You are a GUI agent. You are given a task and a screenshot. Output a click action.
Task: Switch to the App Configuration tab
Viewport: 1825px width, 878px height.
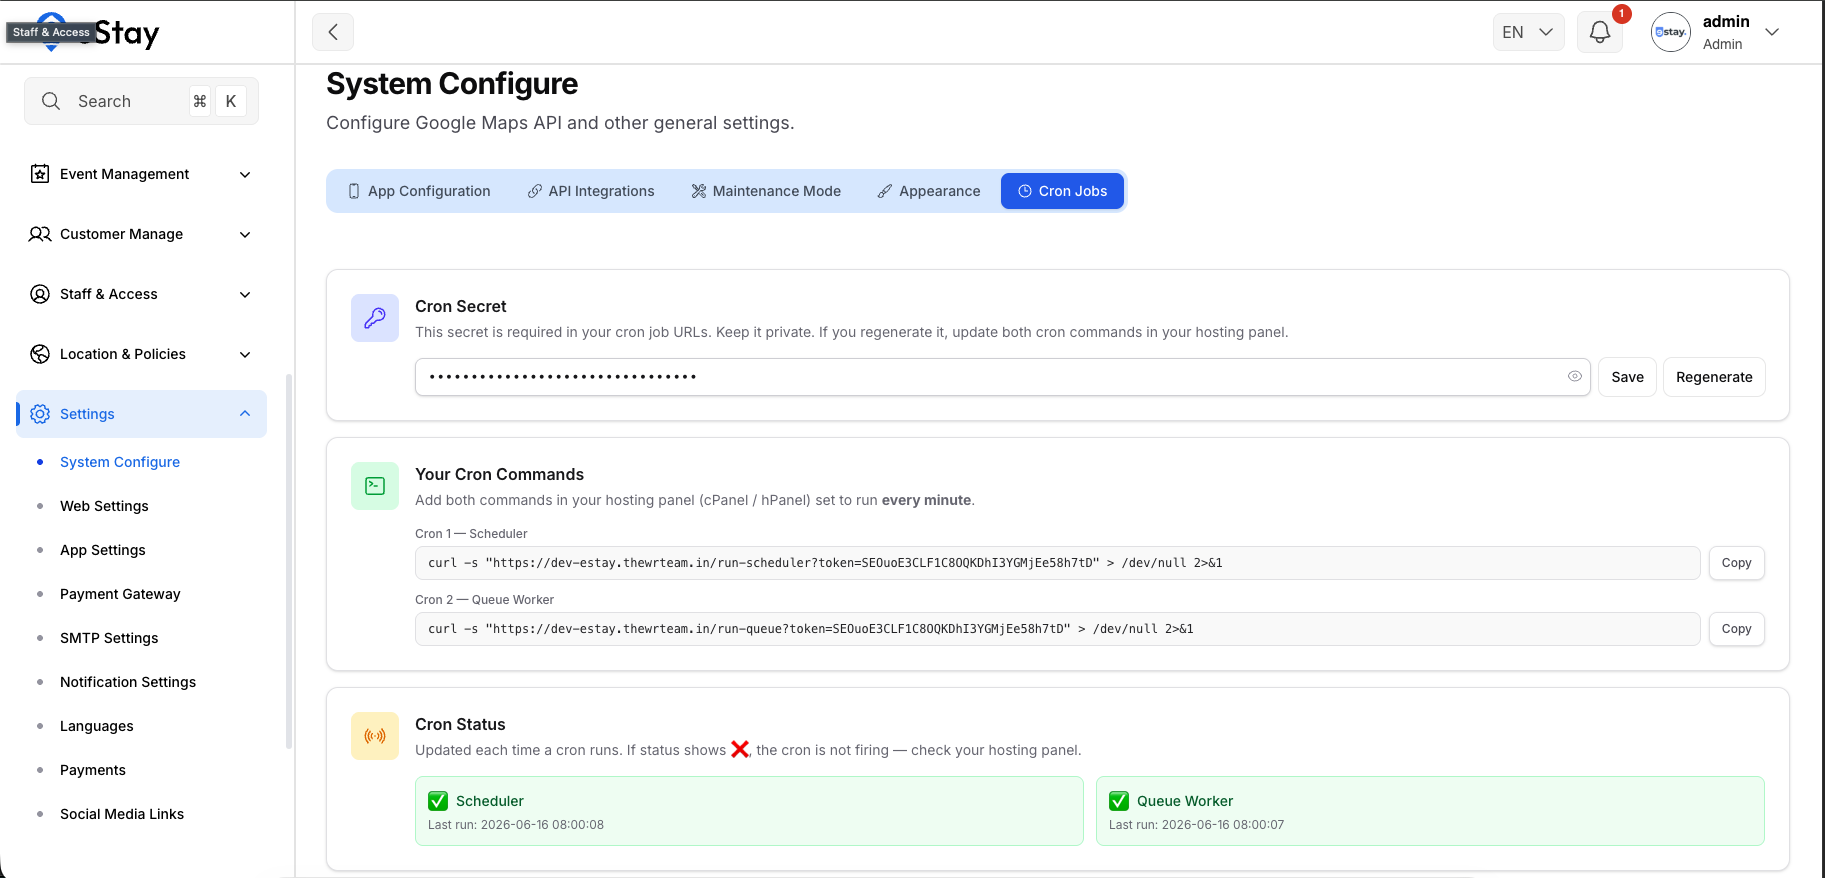point(419,191)
